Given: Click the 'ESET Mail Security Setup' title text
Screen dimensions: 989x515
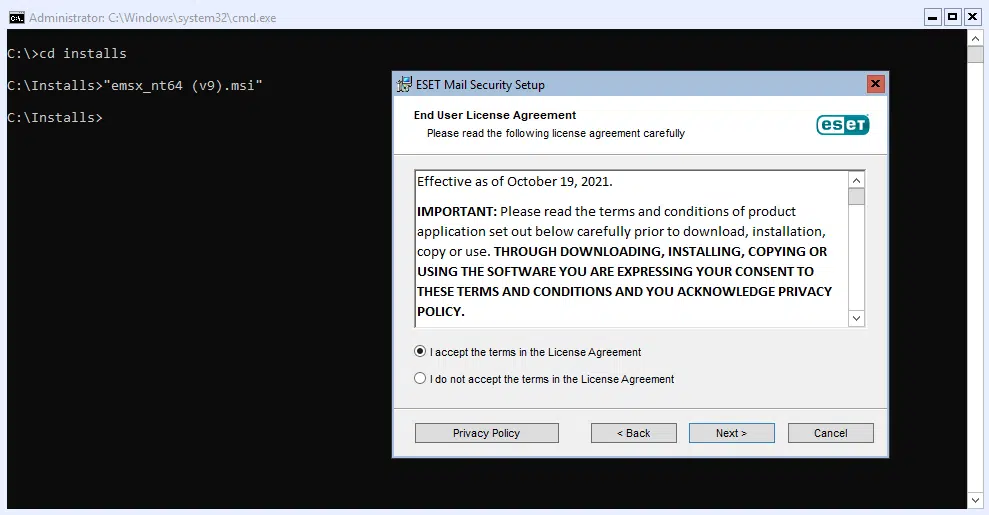Looking at the screenshot, I should pyautogui.click(x=480, y=84).
